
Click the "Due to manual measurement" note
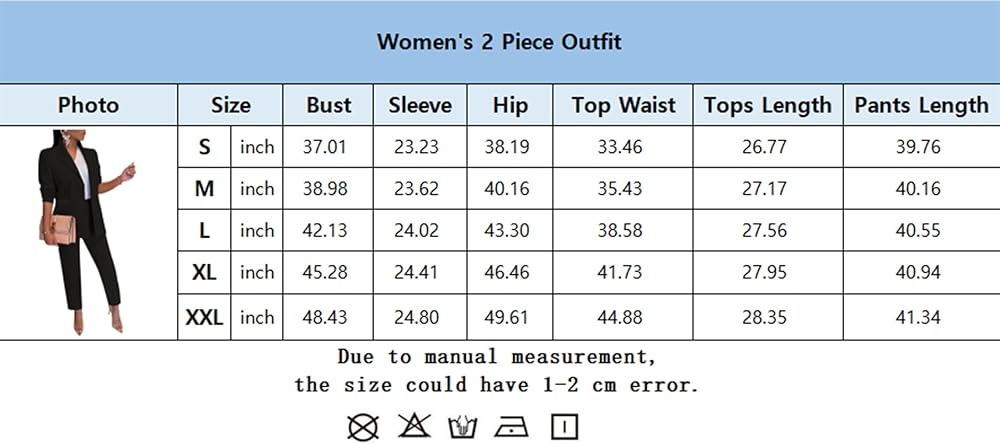coord(497,357)
